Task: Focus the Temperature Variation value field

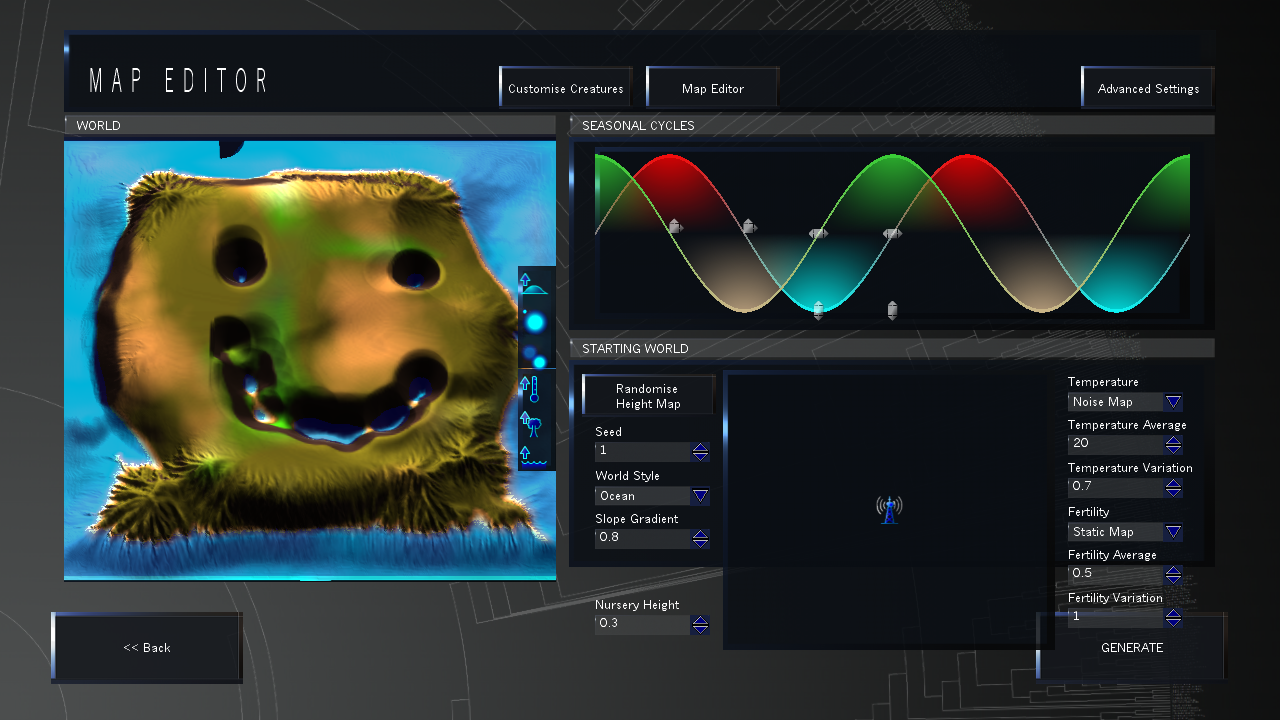Action: click(1116, 487)
